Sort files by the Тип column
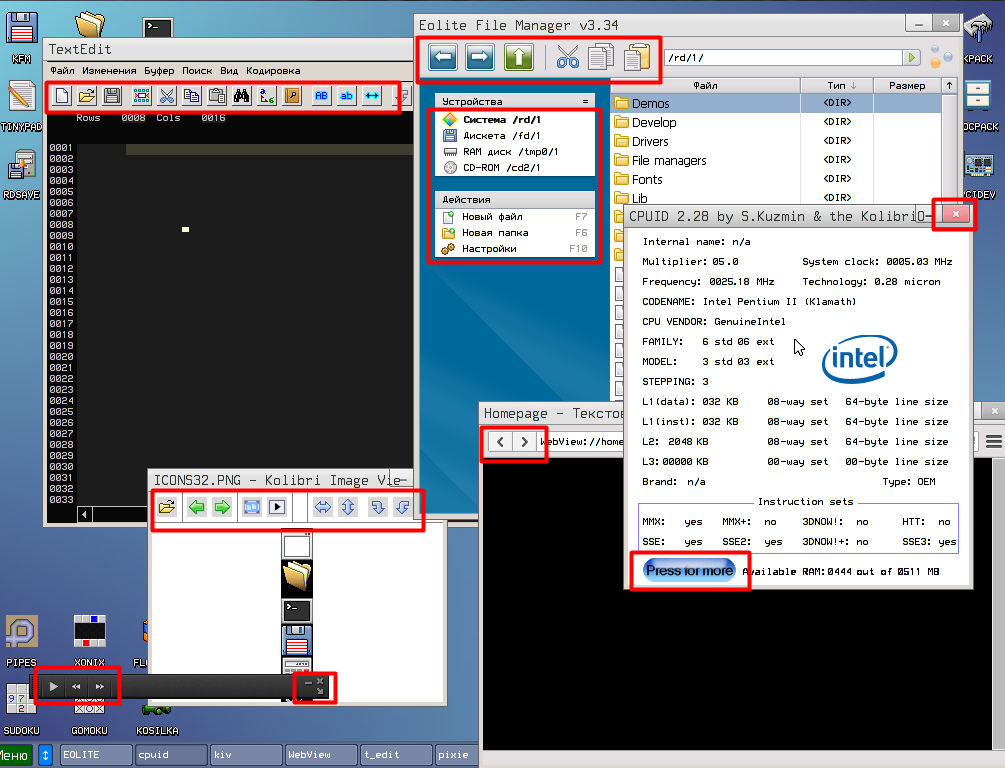Screen dimensions: 1005x768 tap(840, 85)
